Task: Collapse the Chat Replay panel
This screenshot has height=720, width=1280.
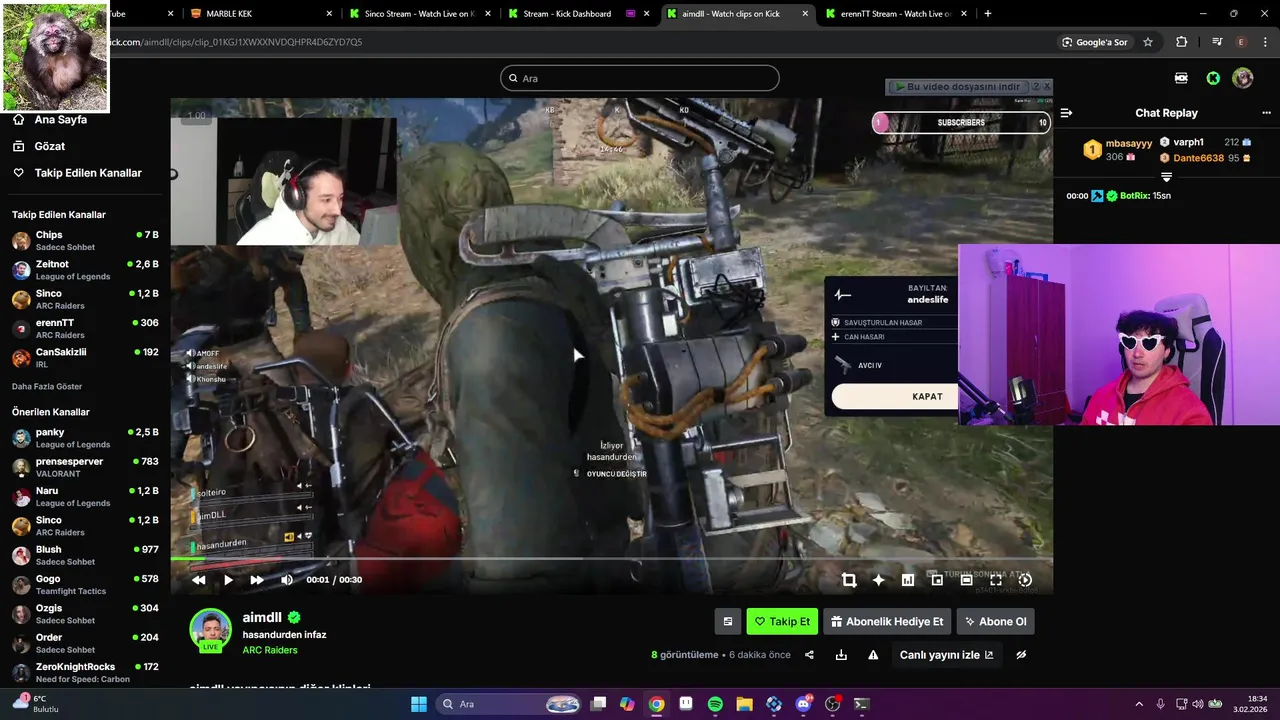Action: (x=1066, y=113)
